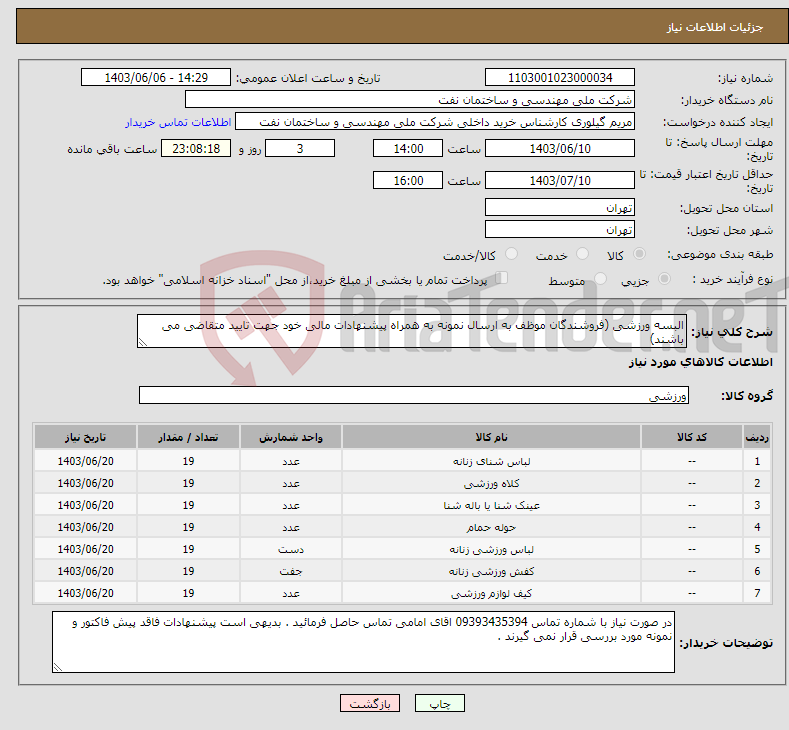
Task: Click the شهر محل تحویل field
Action: coord(560,229)
